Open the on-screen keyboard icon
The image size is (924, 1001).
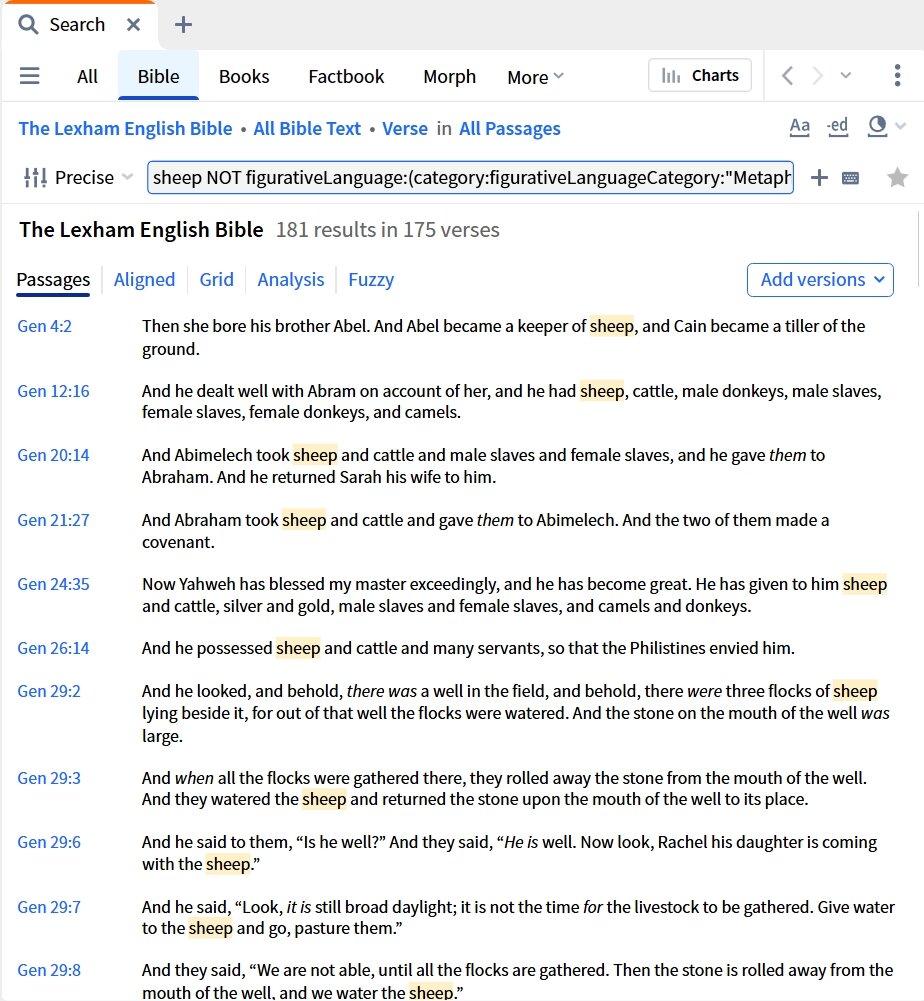(x=851, y=178)
